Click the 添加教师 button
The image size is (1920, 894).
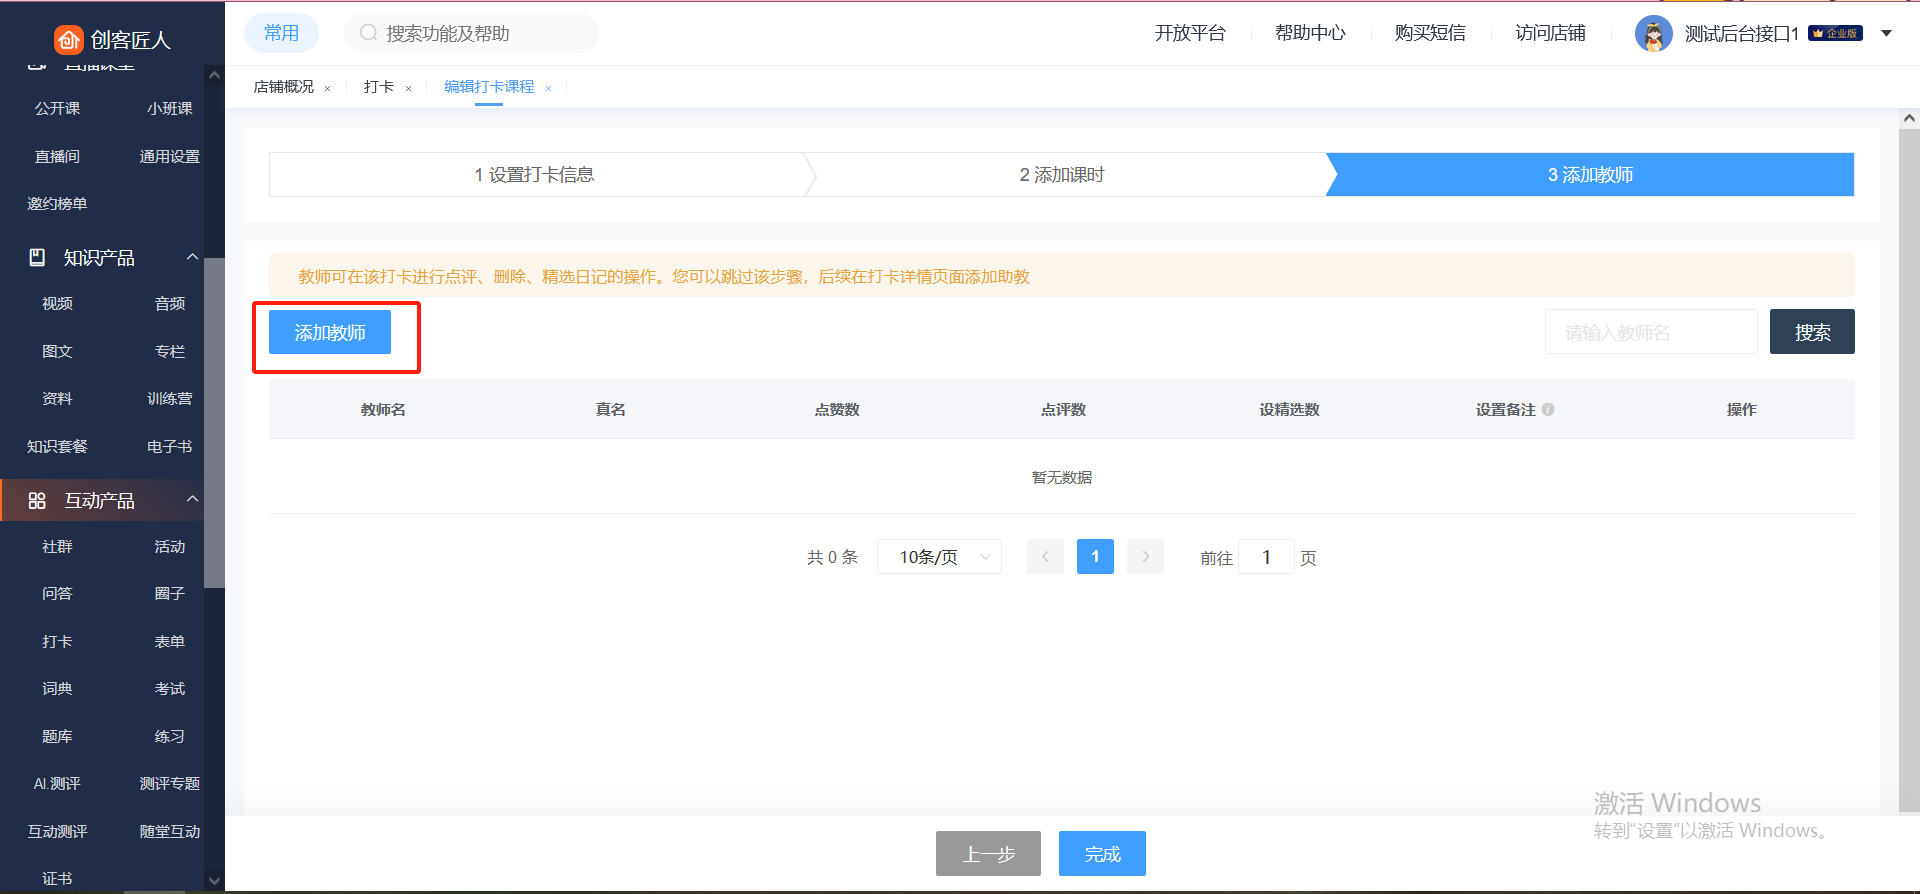(x=330, y=333)
